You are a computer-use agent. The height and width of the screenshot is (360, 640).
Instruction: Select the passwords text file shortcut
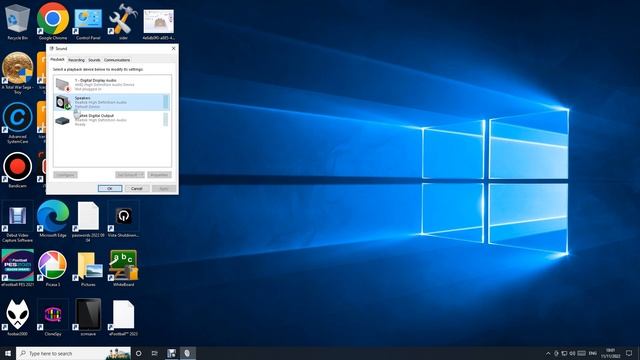[x=88, y=221]
